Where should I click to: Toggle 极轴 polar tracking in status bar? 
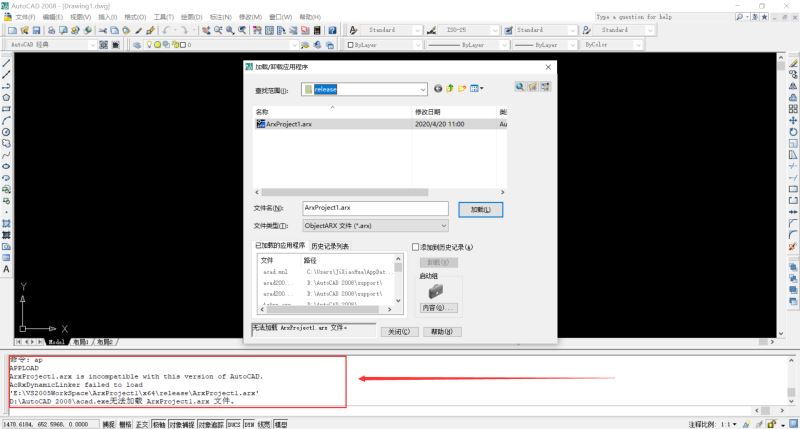point(159,424)
